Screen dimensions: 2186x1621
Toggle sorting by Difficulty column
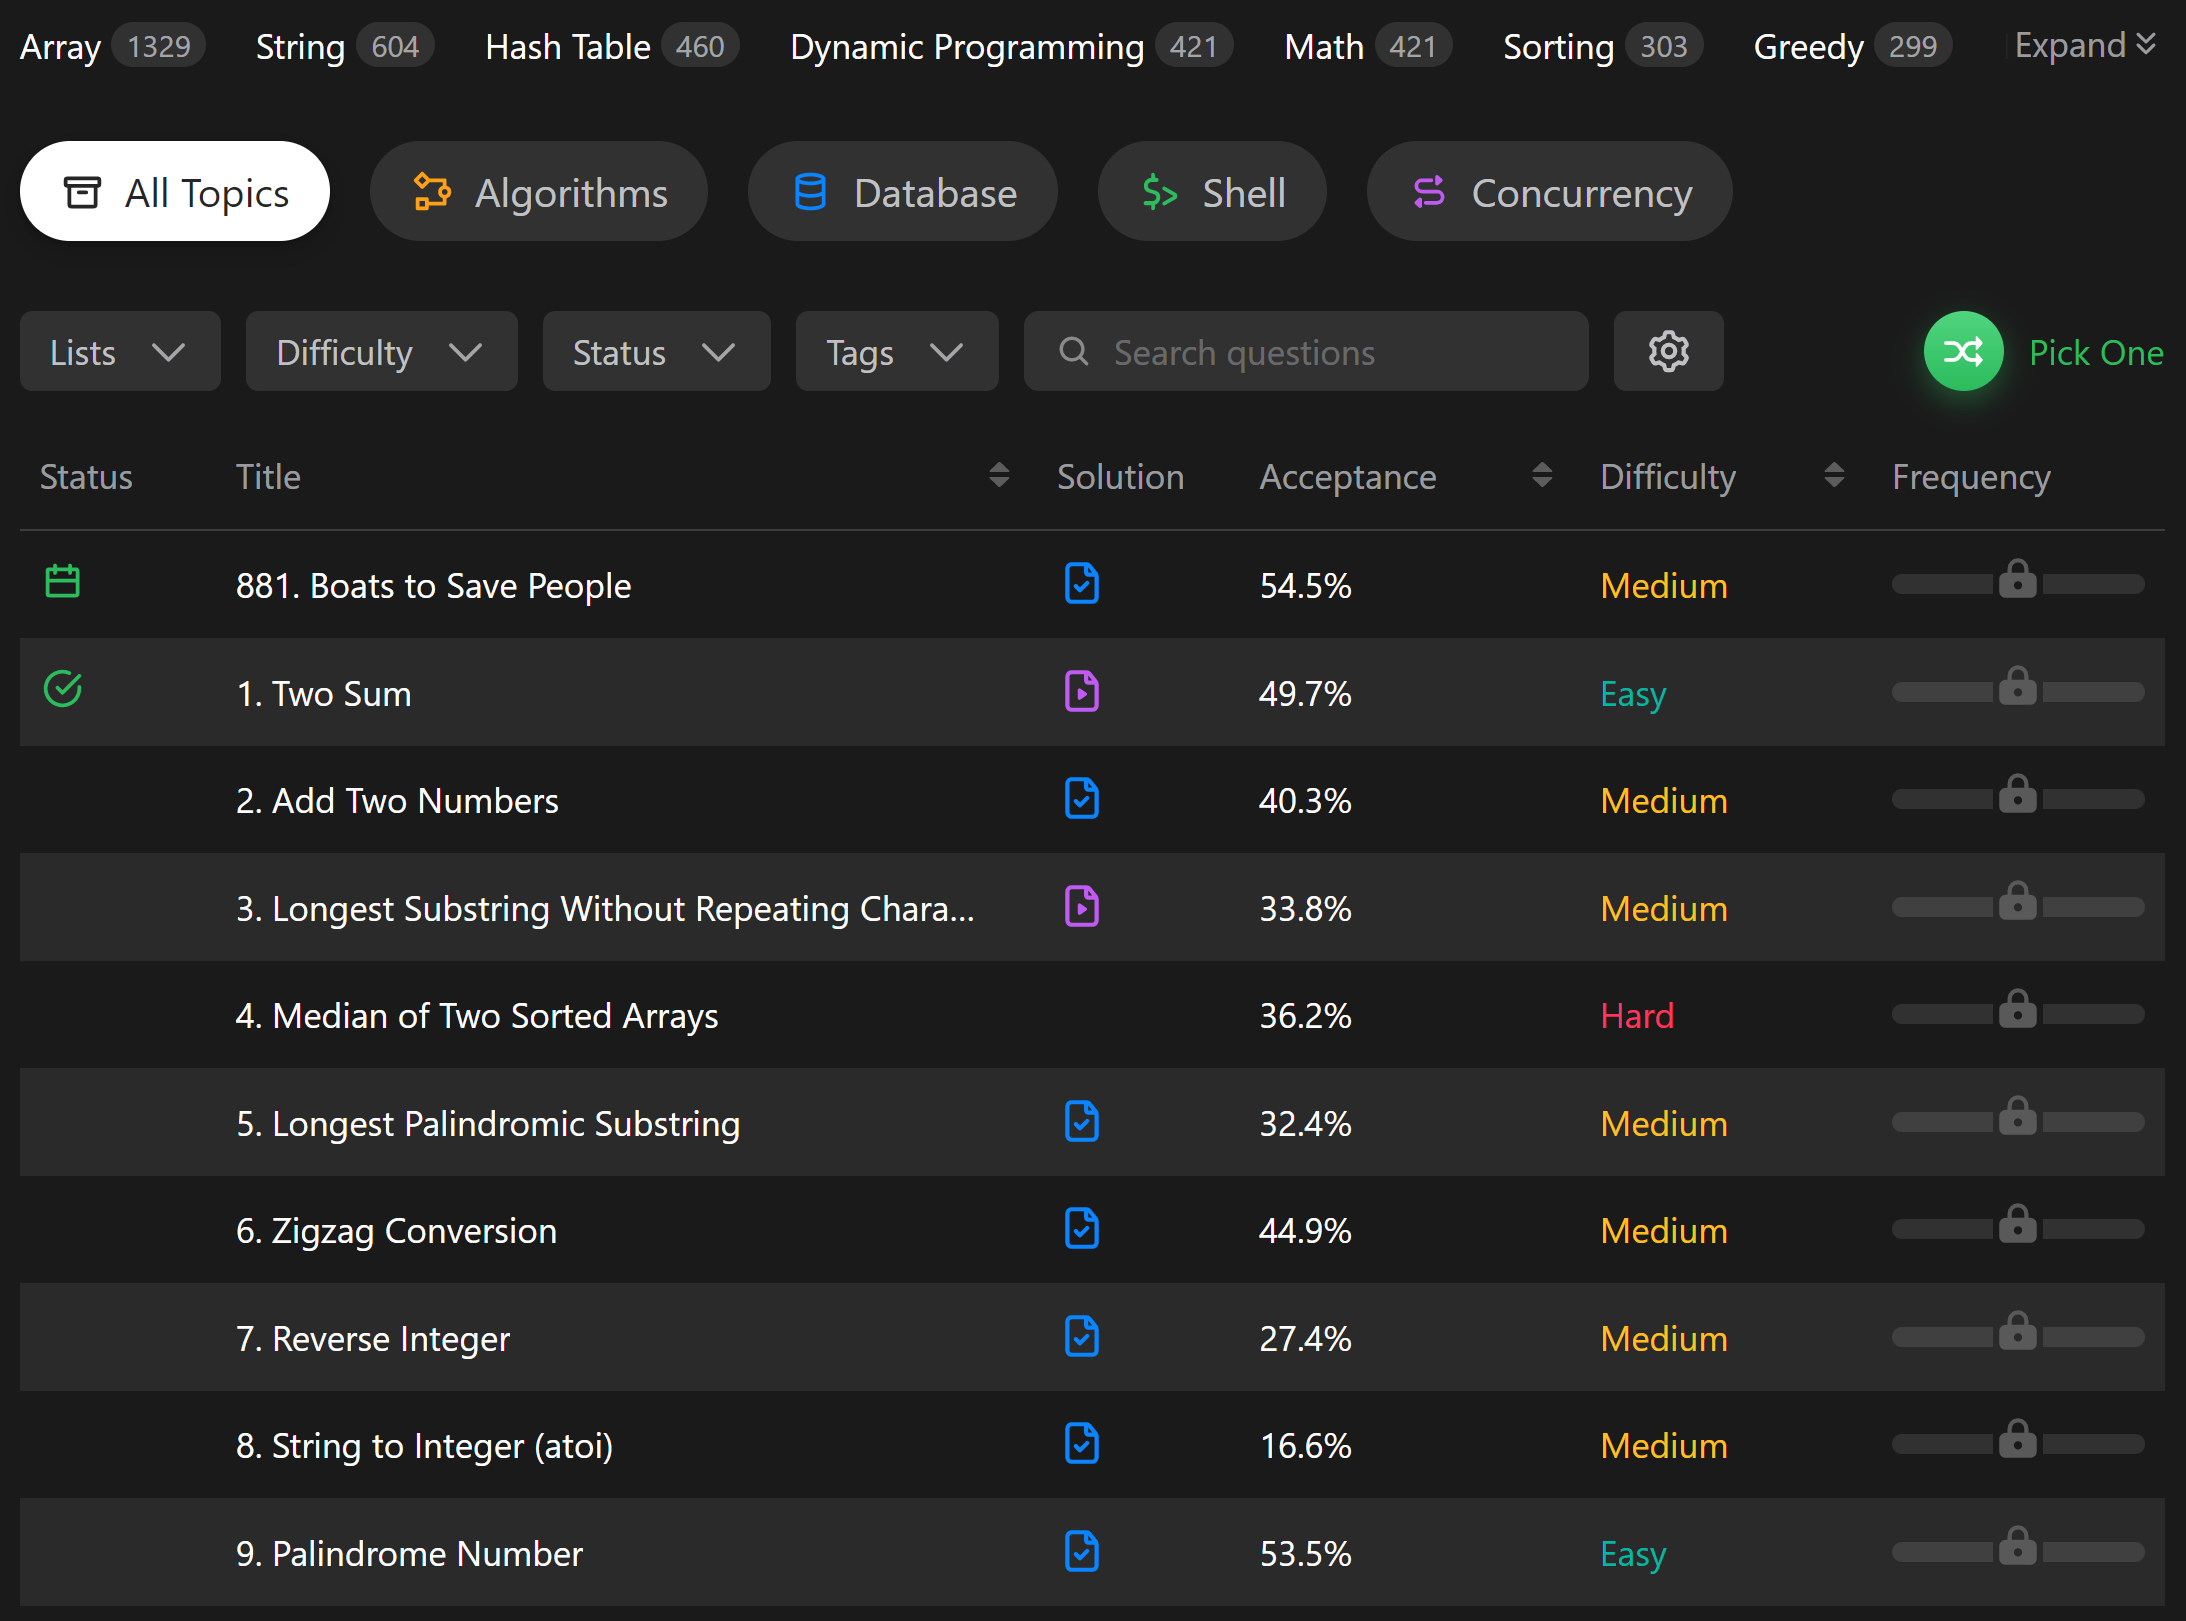tap(1833, 476)
